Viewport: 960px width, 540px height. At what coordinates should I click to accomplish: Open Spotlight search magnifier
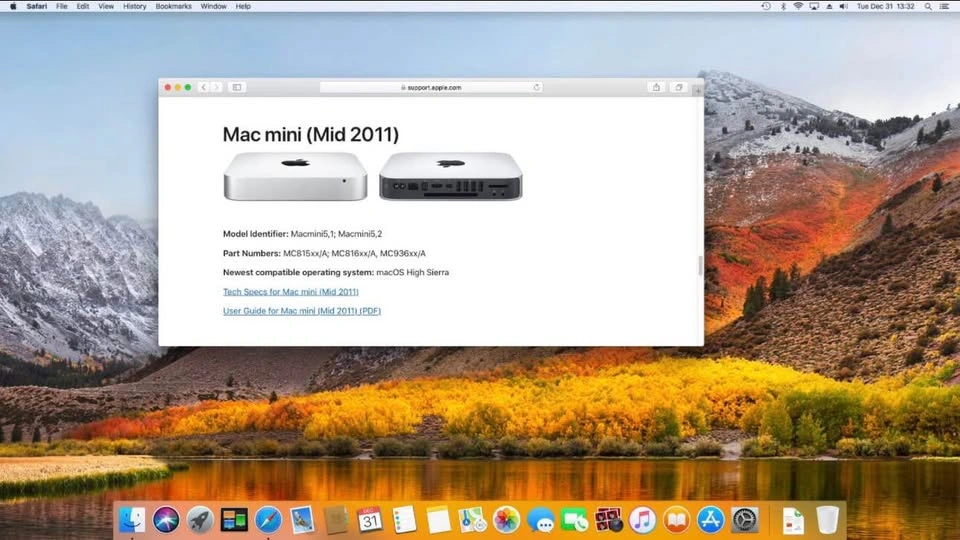tap(928, 6)
